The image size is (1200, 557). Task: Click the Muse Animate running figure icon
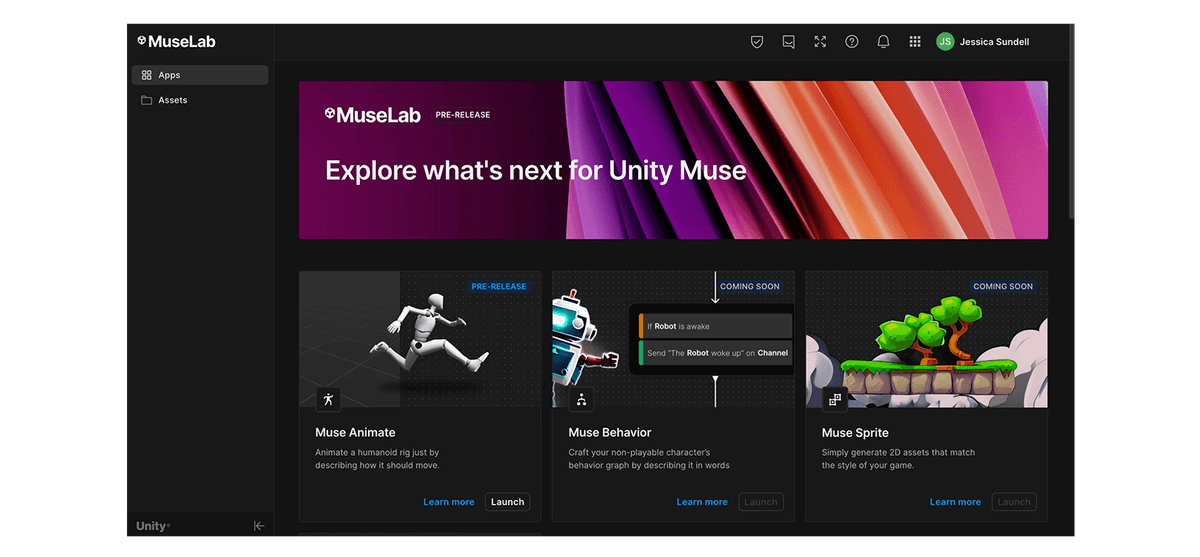tap(328, 399)
